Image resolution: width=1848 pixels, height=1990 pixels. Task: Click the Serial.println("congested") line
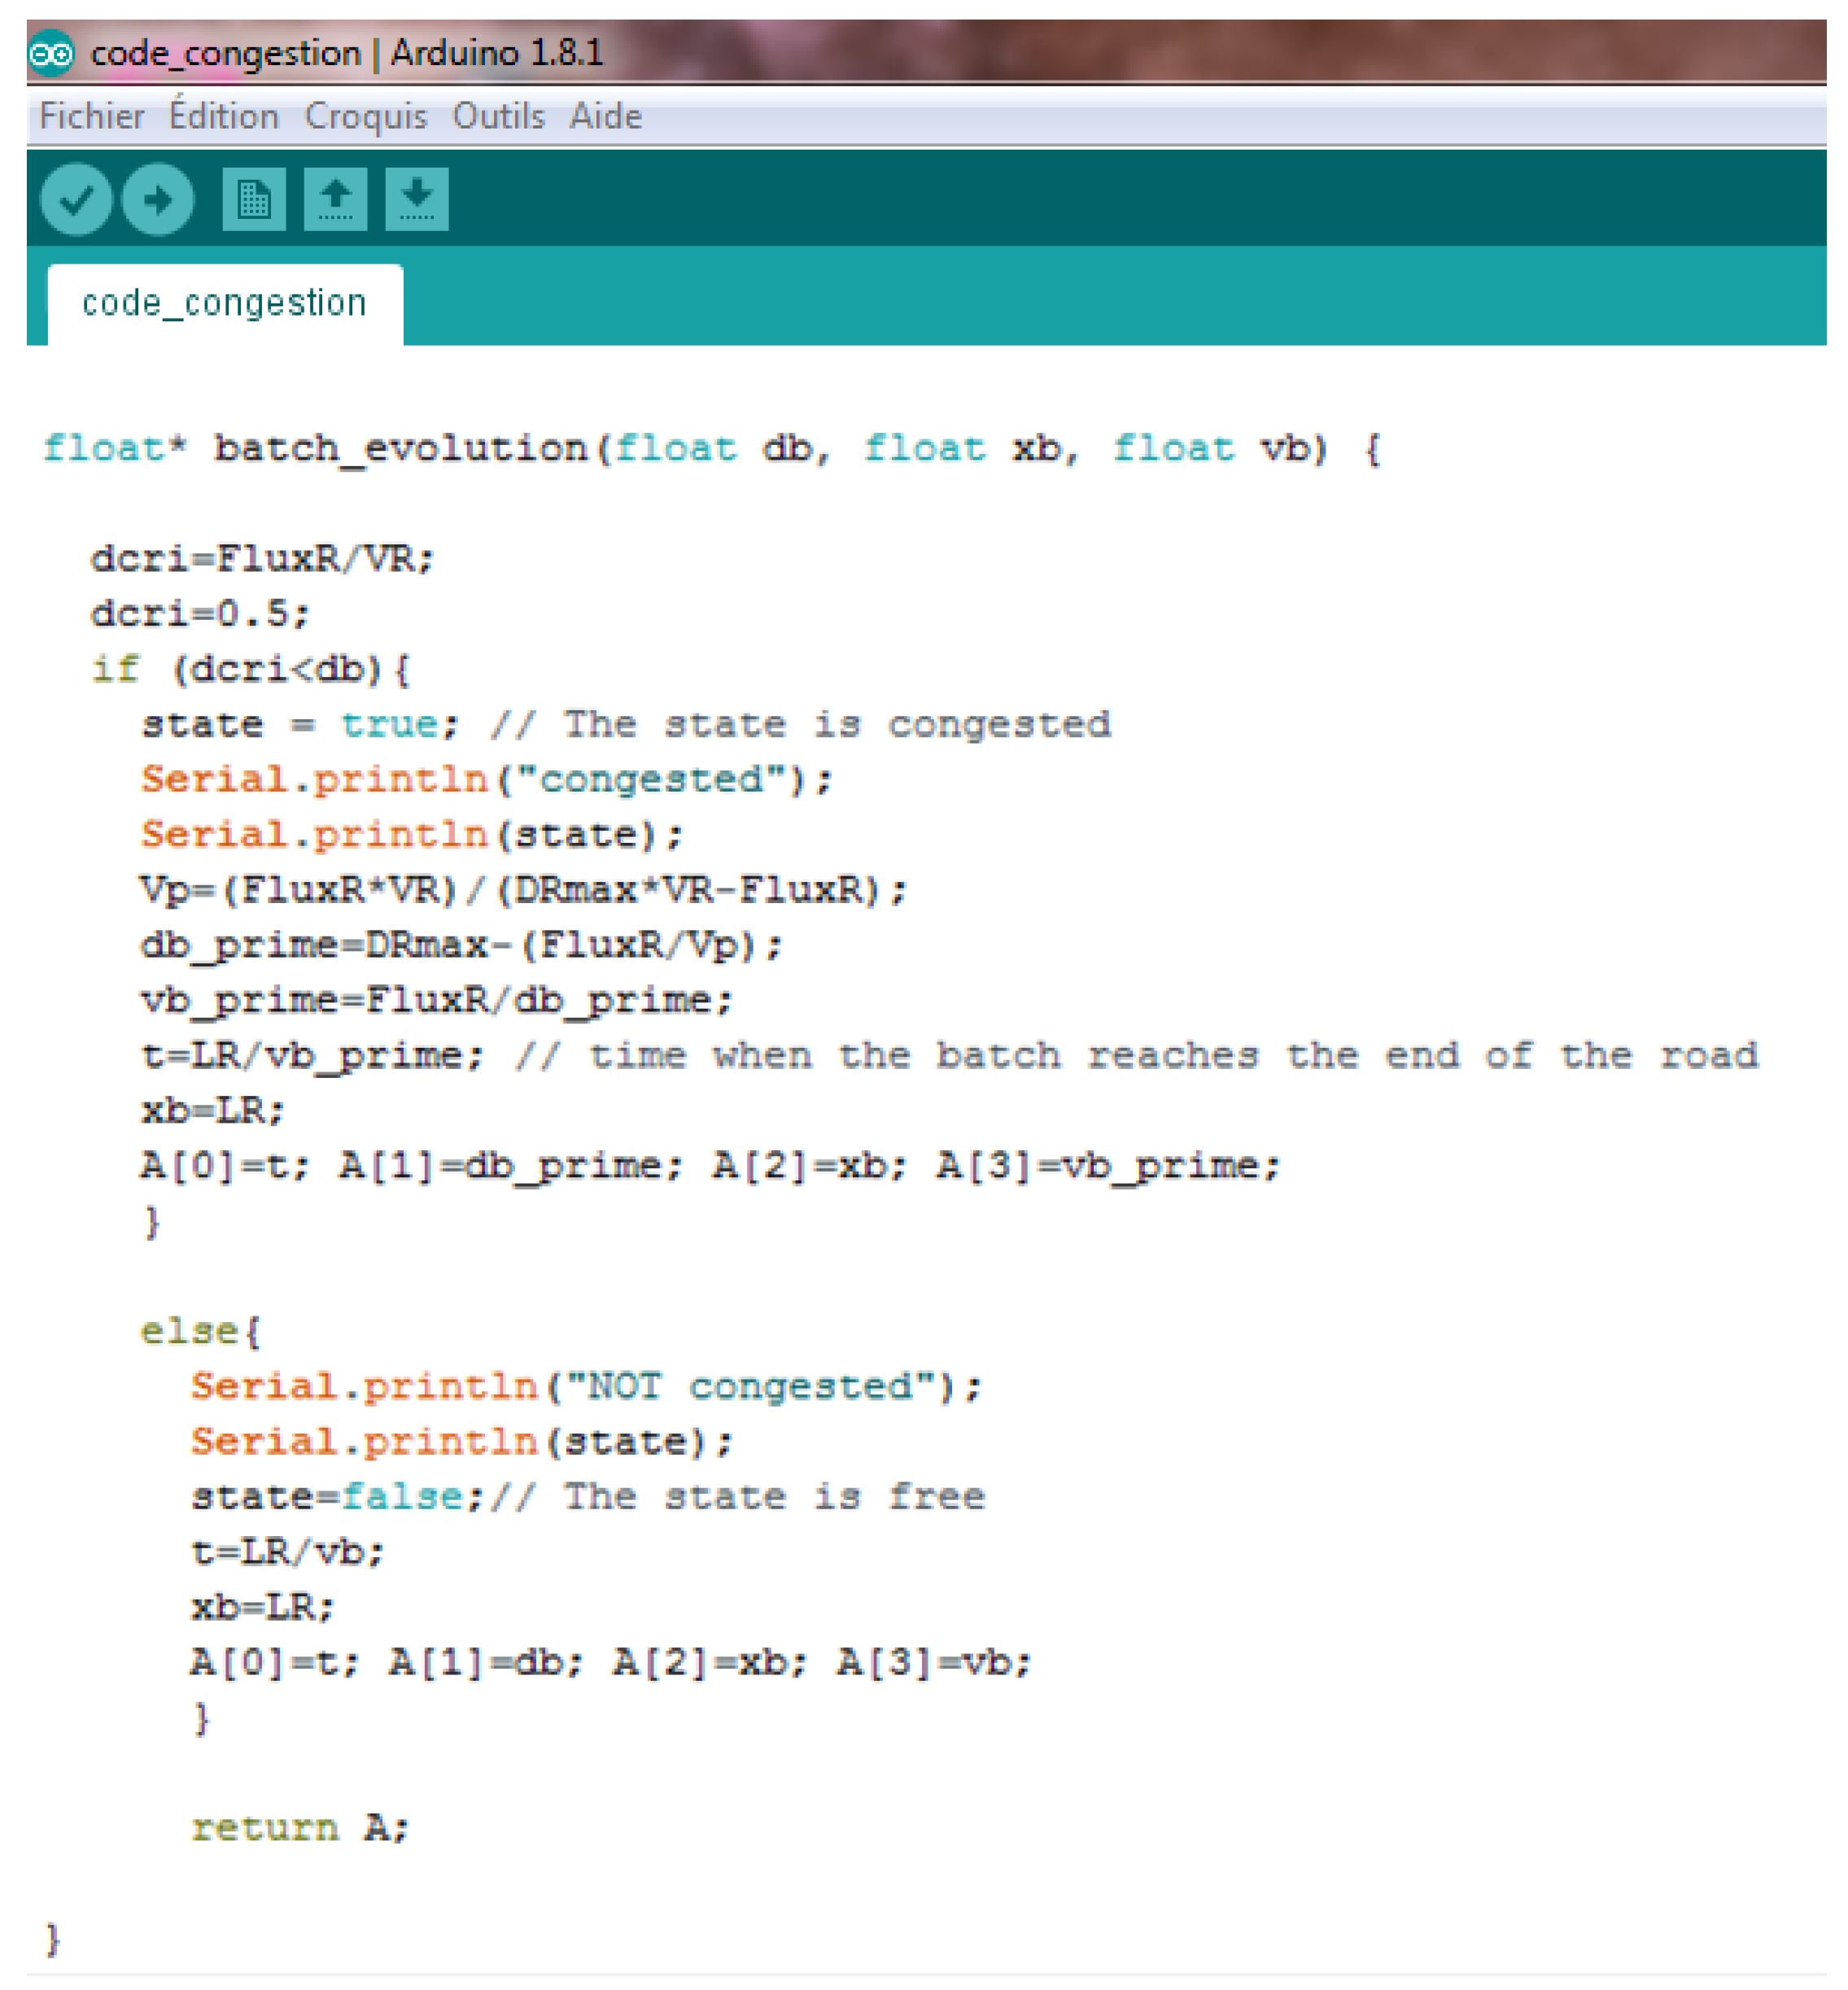485,780
